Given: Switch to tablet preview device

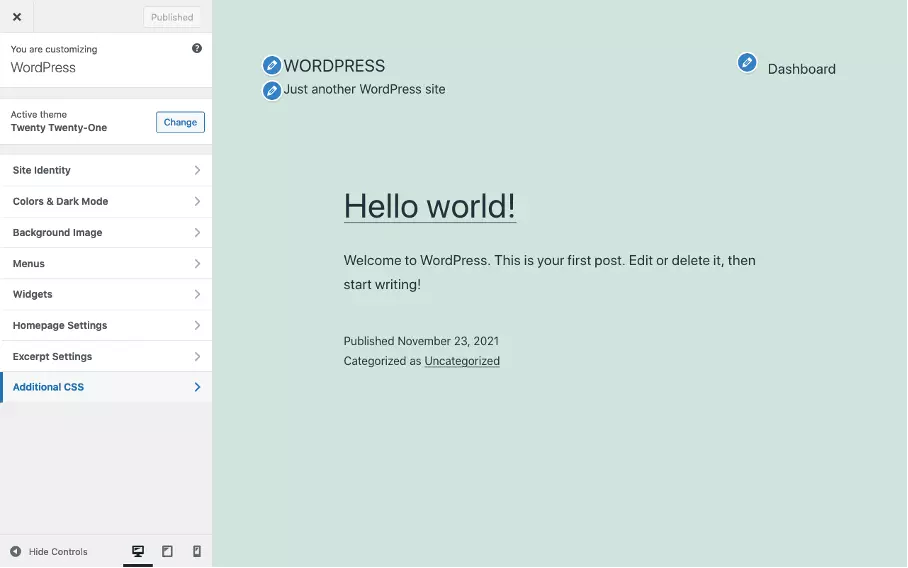Looking at the screenshot, I should coord(167,551).
